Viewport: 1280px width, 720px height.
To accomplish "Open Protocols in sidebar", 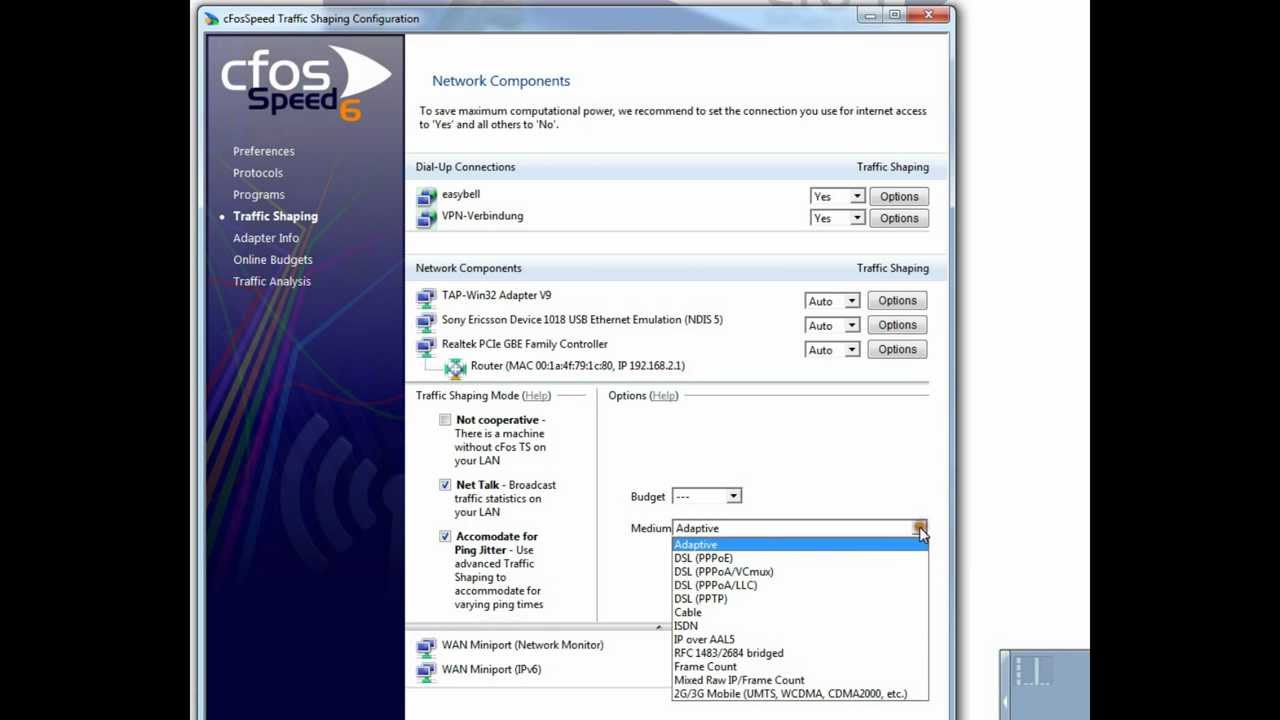I will (x=258, y=173).
